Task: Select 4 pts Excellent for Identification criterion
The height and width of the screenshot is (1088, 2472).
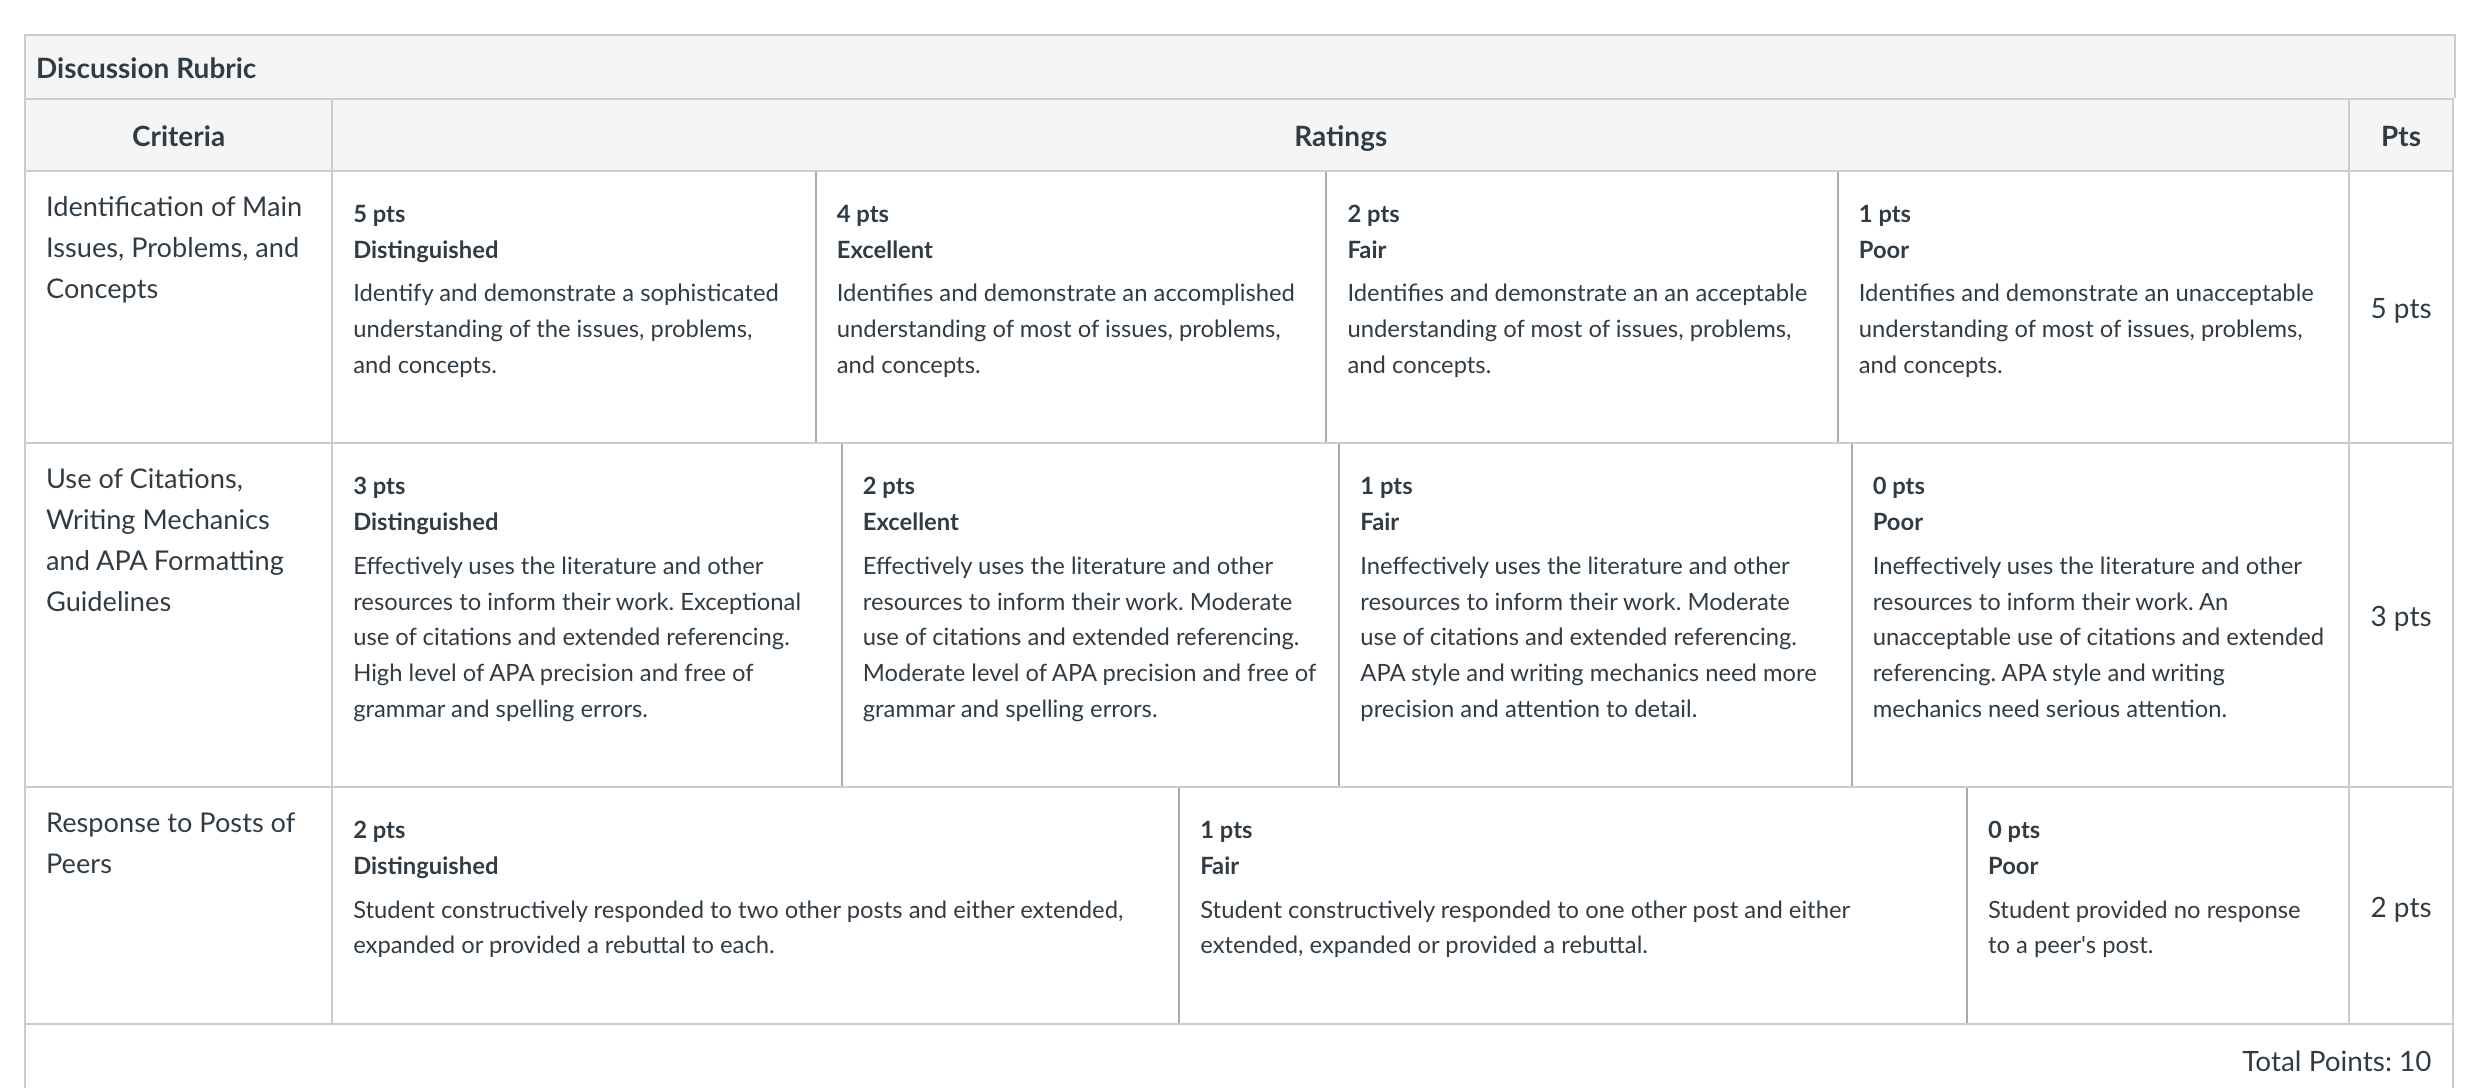Action: (1071, 307)
